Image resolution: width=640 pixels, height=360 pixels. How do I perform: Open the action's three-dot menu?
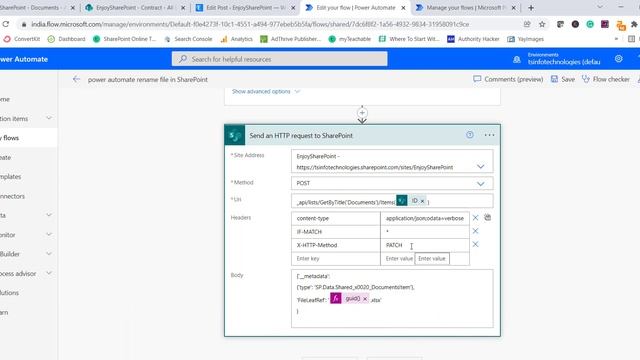coord(489,135)
